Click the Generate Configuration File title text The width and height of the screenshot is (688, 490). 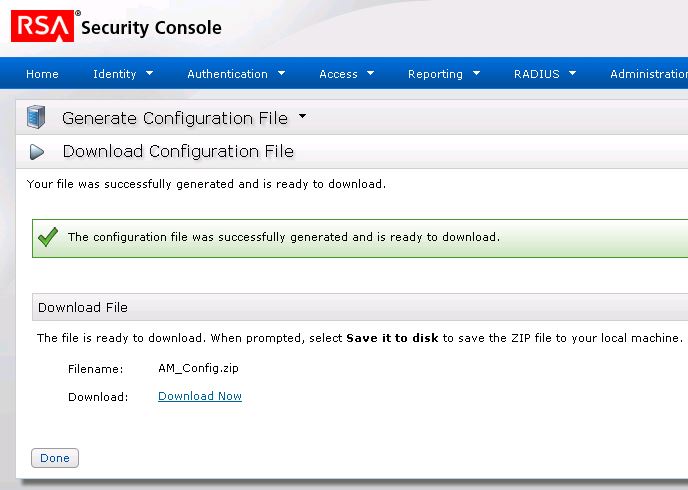click(x=174, y=118)
